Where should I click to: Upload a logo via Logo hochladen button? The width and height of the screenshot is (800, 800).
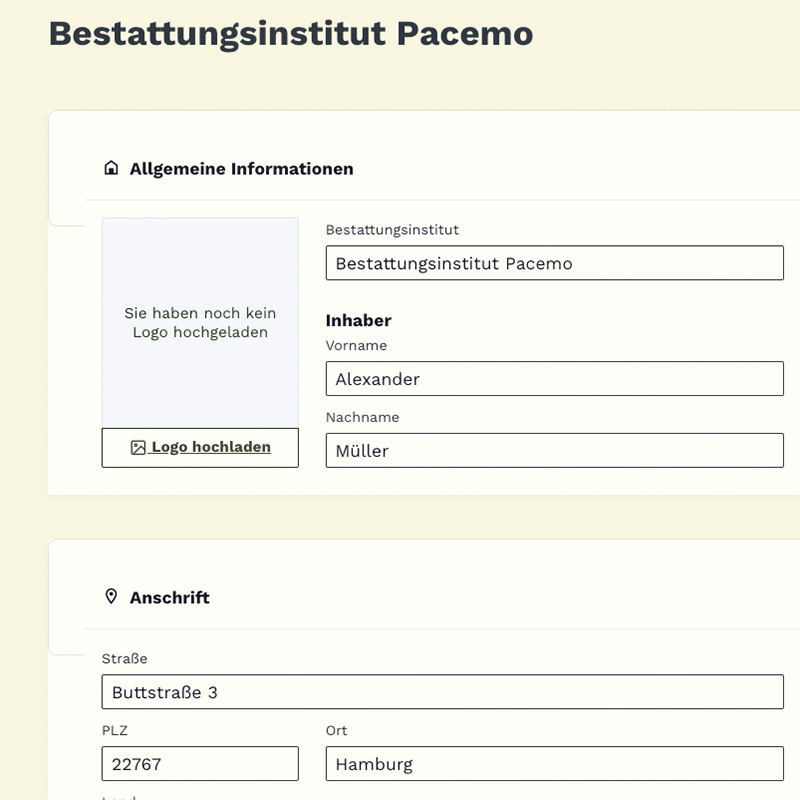point(200,448)
